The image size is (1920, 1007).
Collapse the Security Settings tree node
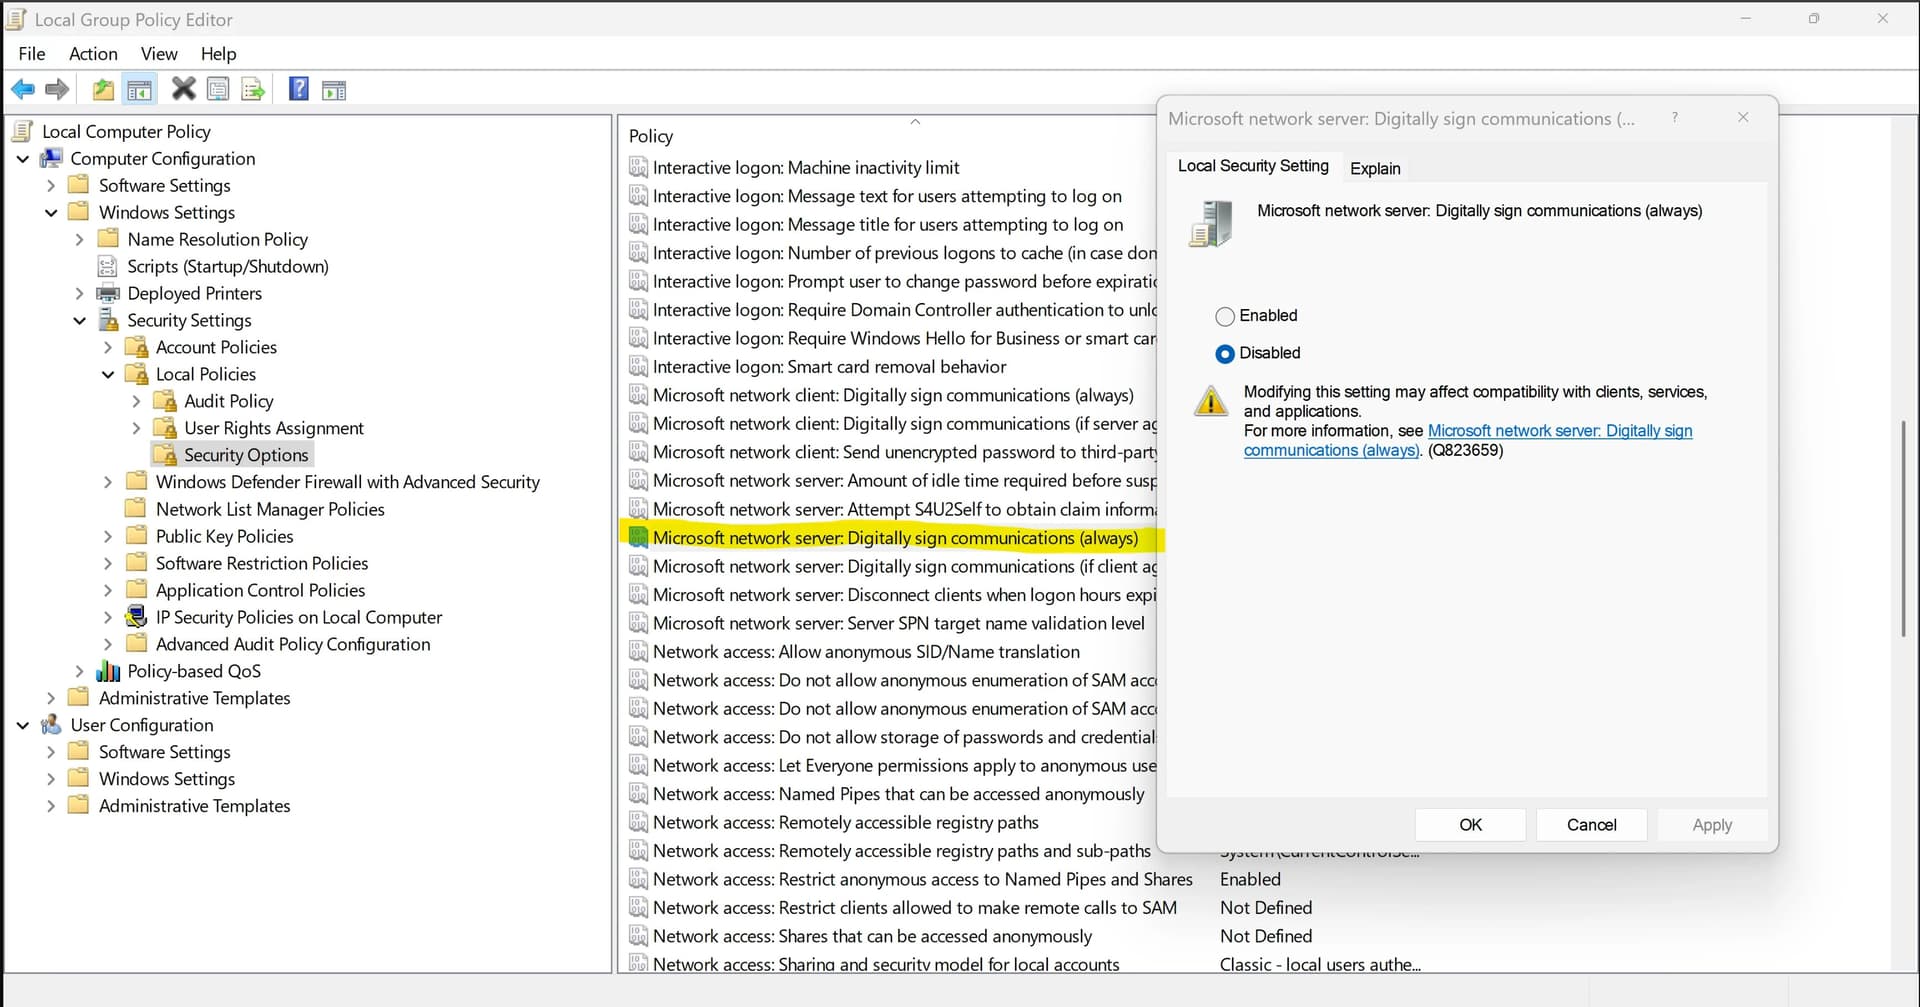pyautogui.click(x=80, y=321)
